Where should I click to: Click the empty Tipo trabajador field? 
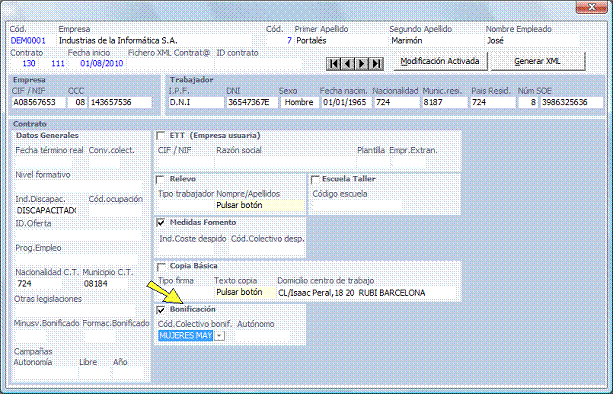[x=186, y=205]
